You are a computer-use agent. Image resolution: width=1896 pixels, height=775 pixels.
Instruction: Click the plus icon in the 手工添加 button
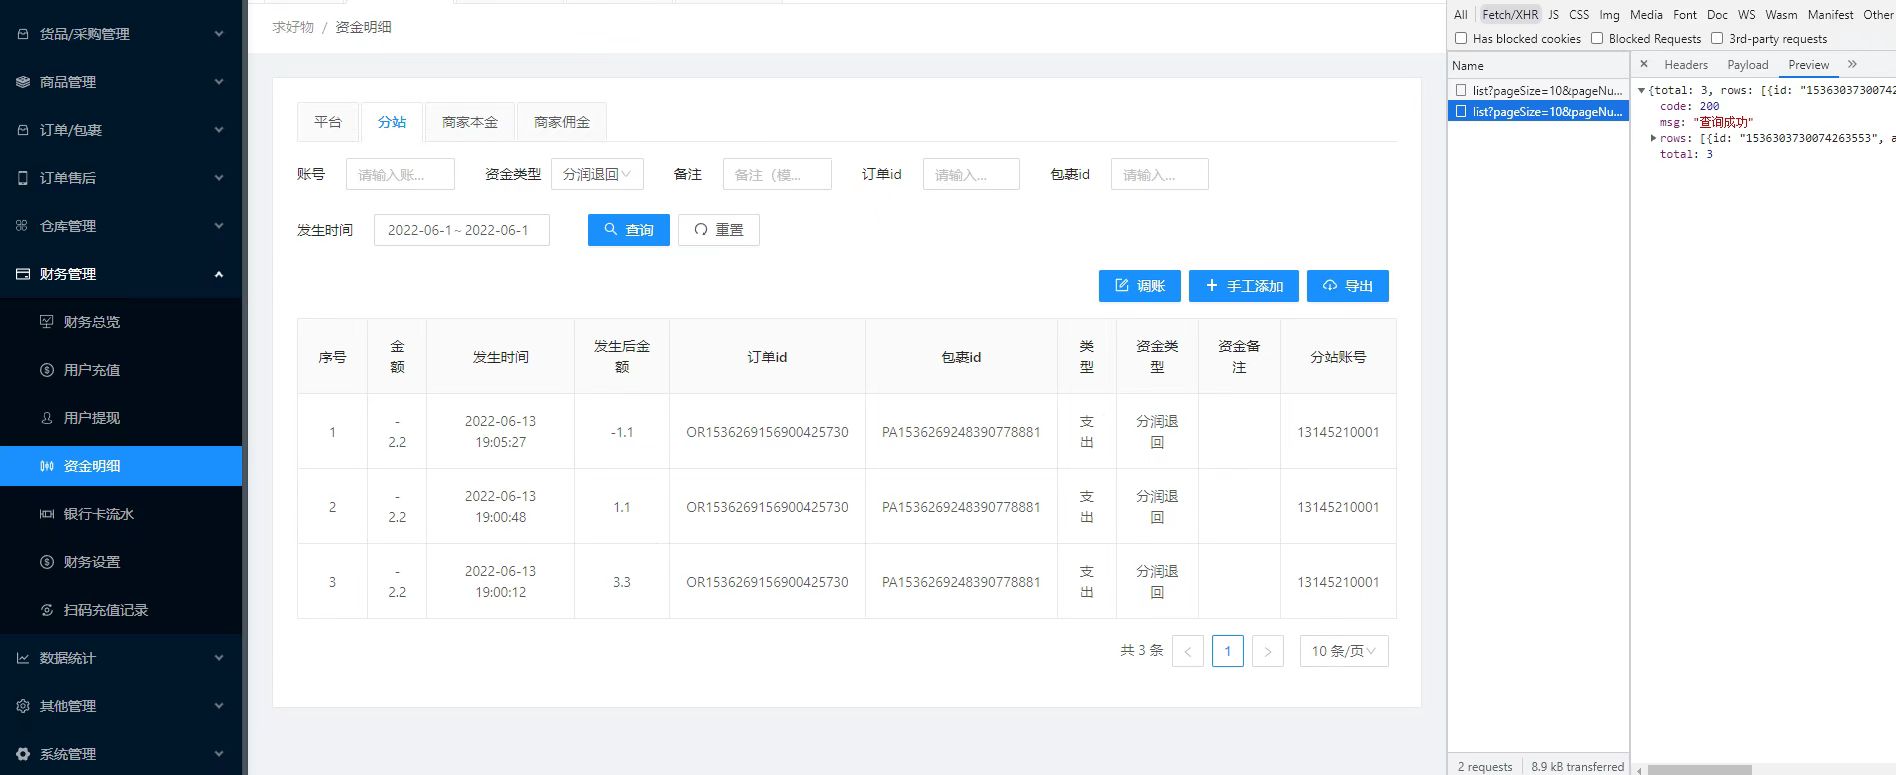(1212, 285)
